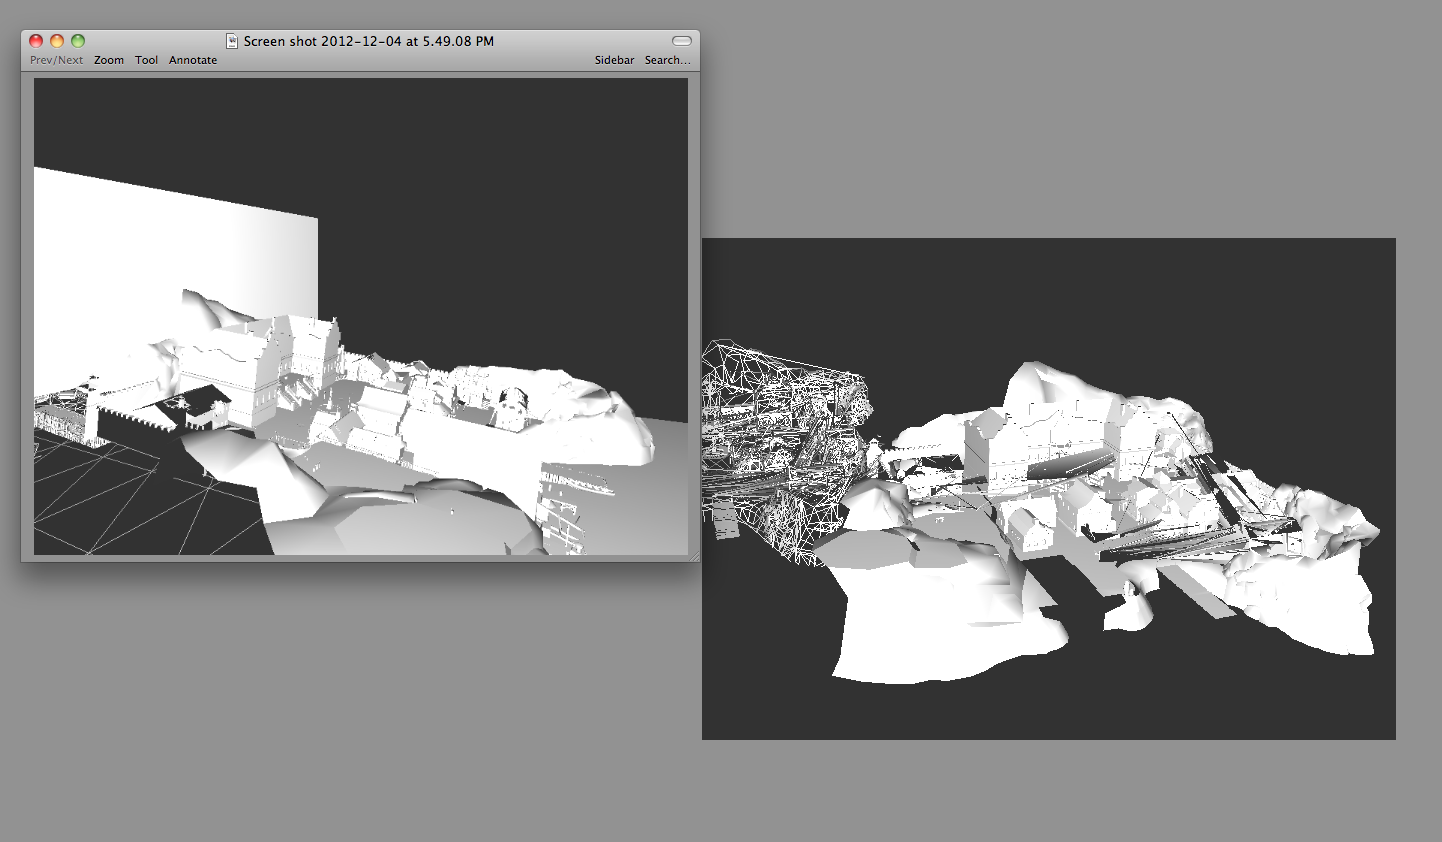Click the resize grip at window's bottom-right corner
This screenshot has width=1442, height=842.
(693, 556)
